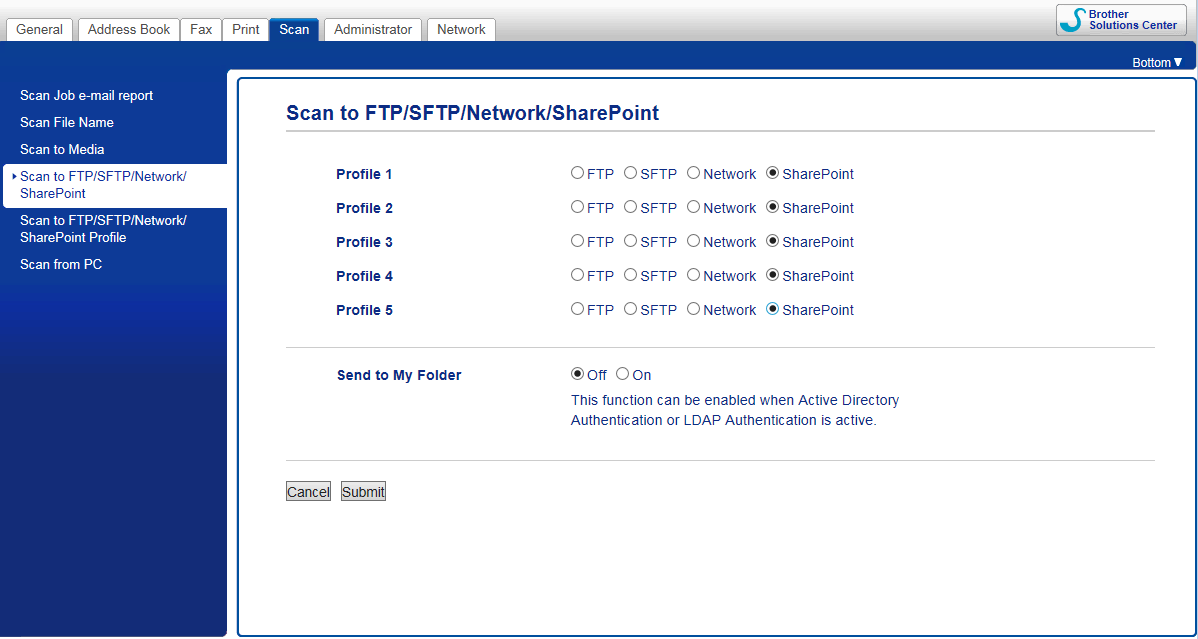Open the Address Book tab
Viewport: 1198px width, 639px height.
point(129,29)
